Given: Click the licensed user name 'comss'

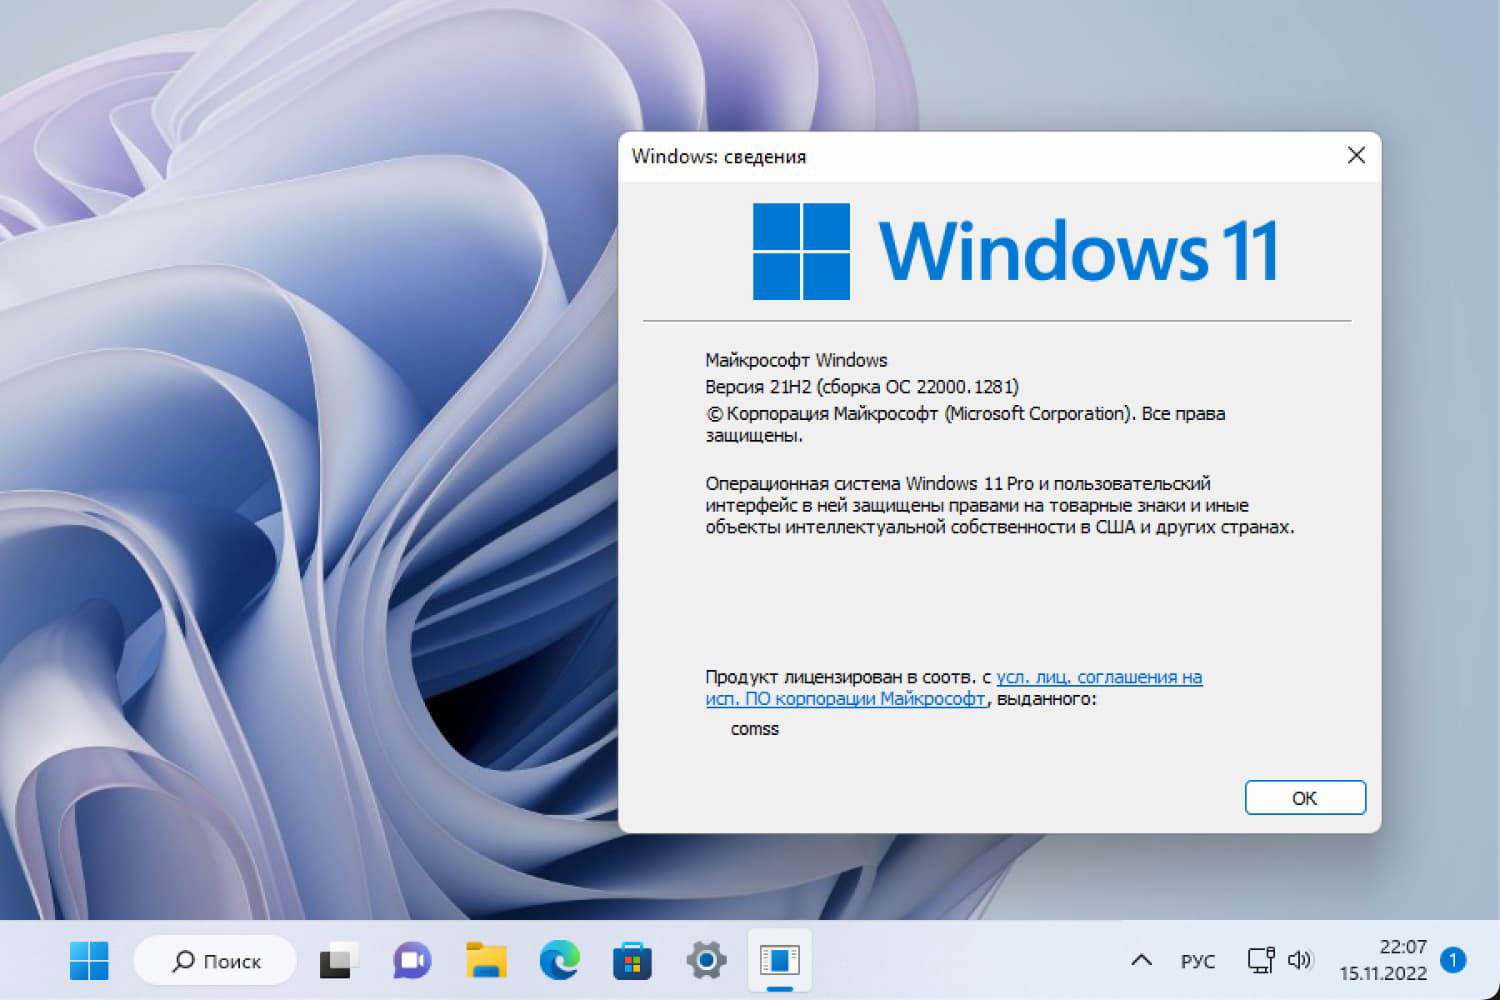Looking at the screenshot, I should 755,729.
